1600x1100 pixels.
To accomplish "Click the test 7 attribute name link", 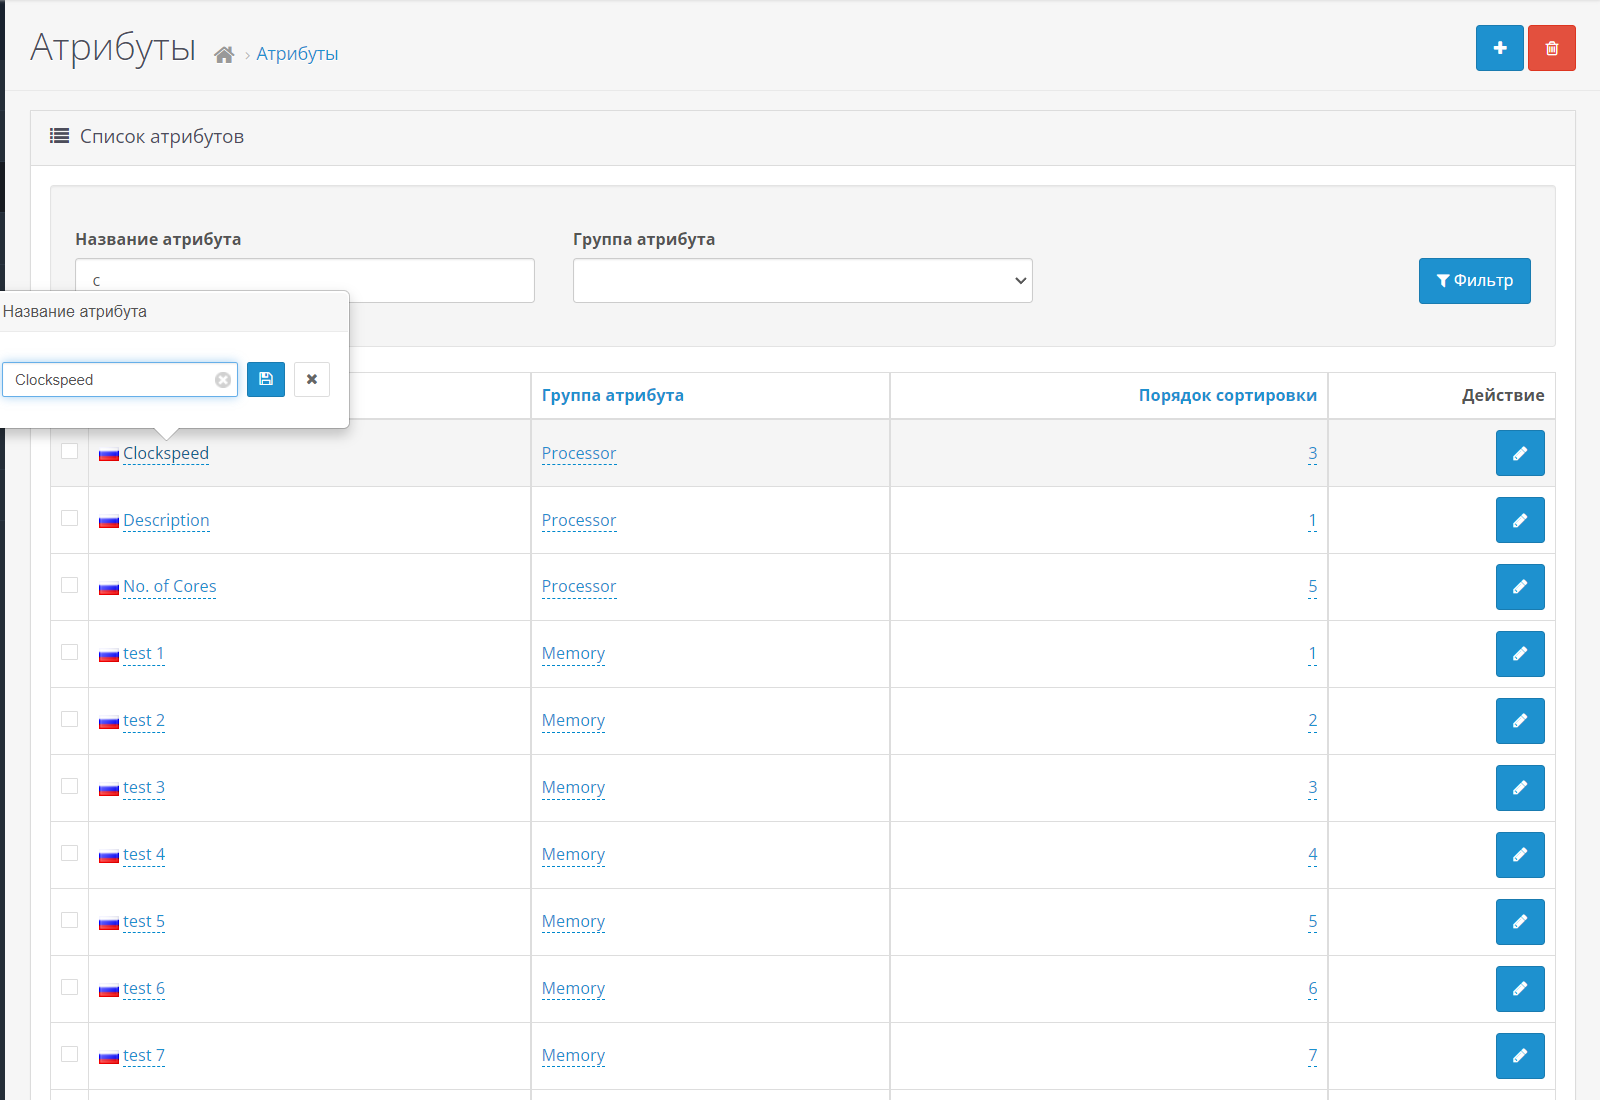I will coord(144,1055).
